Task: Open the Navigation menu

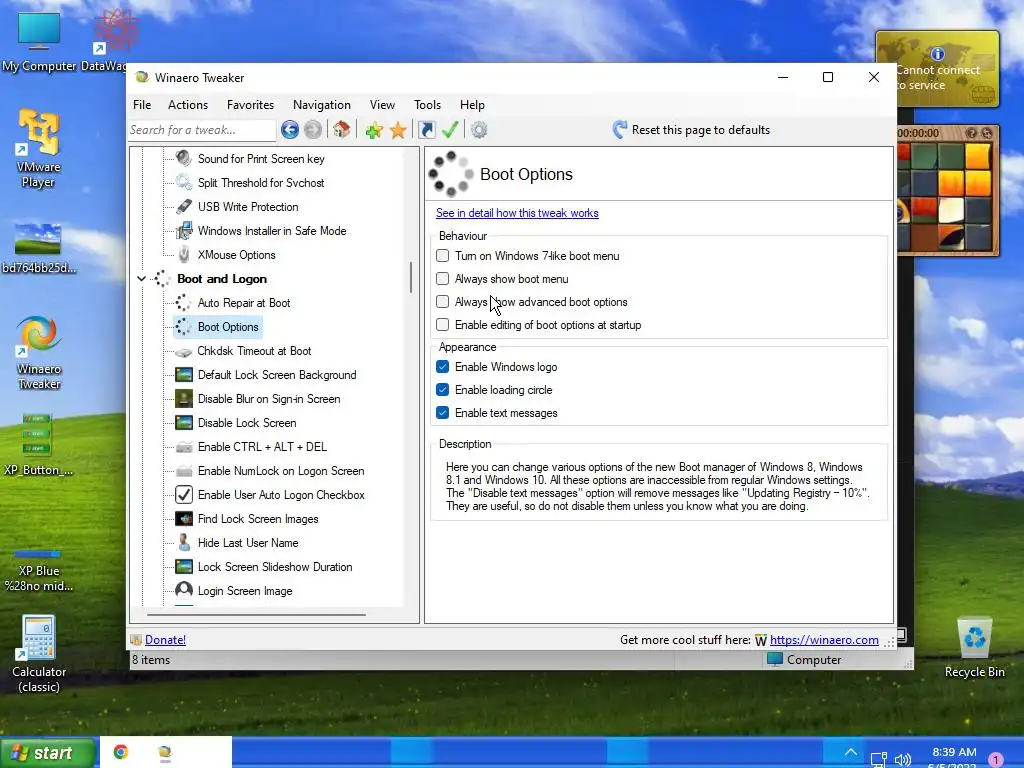Action: [x=322, y=105]
